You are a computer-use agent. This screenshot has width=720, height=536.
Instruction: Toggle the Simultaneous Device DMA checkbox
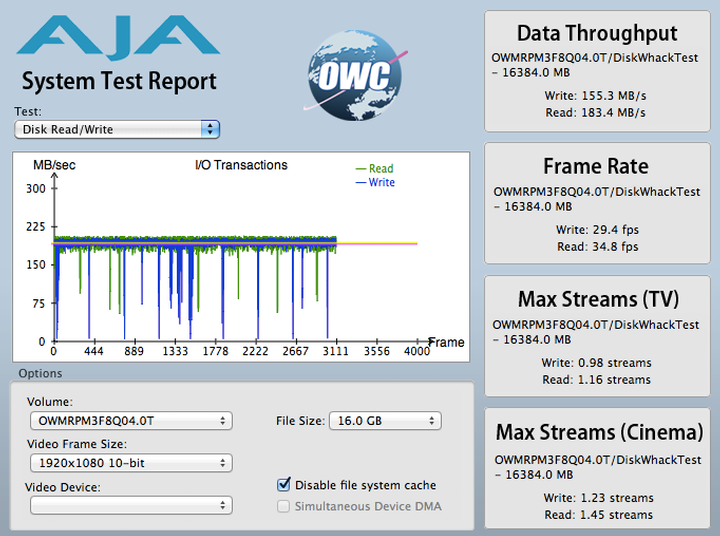pyautogui.click(x=284, y=506)
